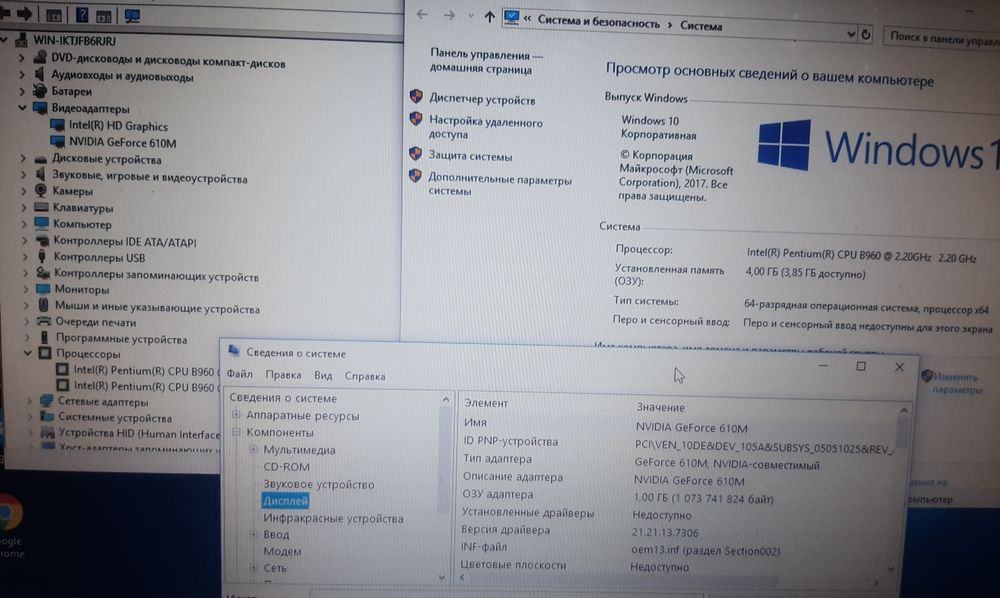Click the Камеры camera icon
Screen dimensions: 1000x598
[x=41, y=190]
